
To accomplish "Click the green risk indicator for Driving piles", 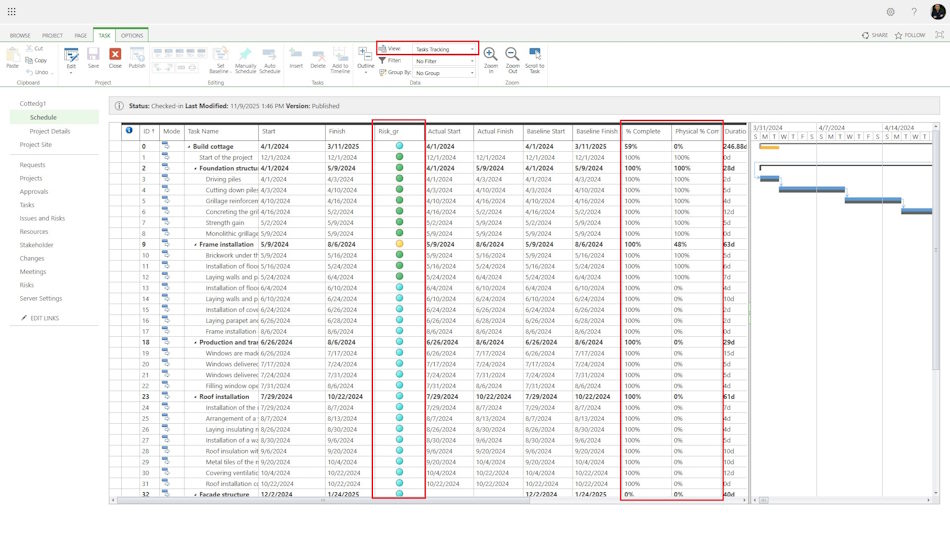I will 399,179.
